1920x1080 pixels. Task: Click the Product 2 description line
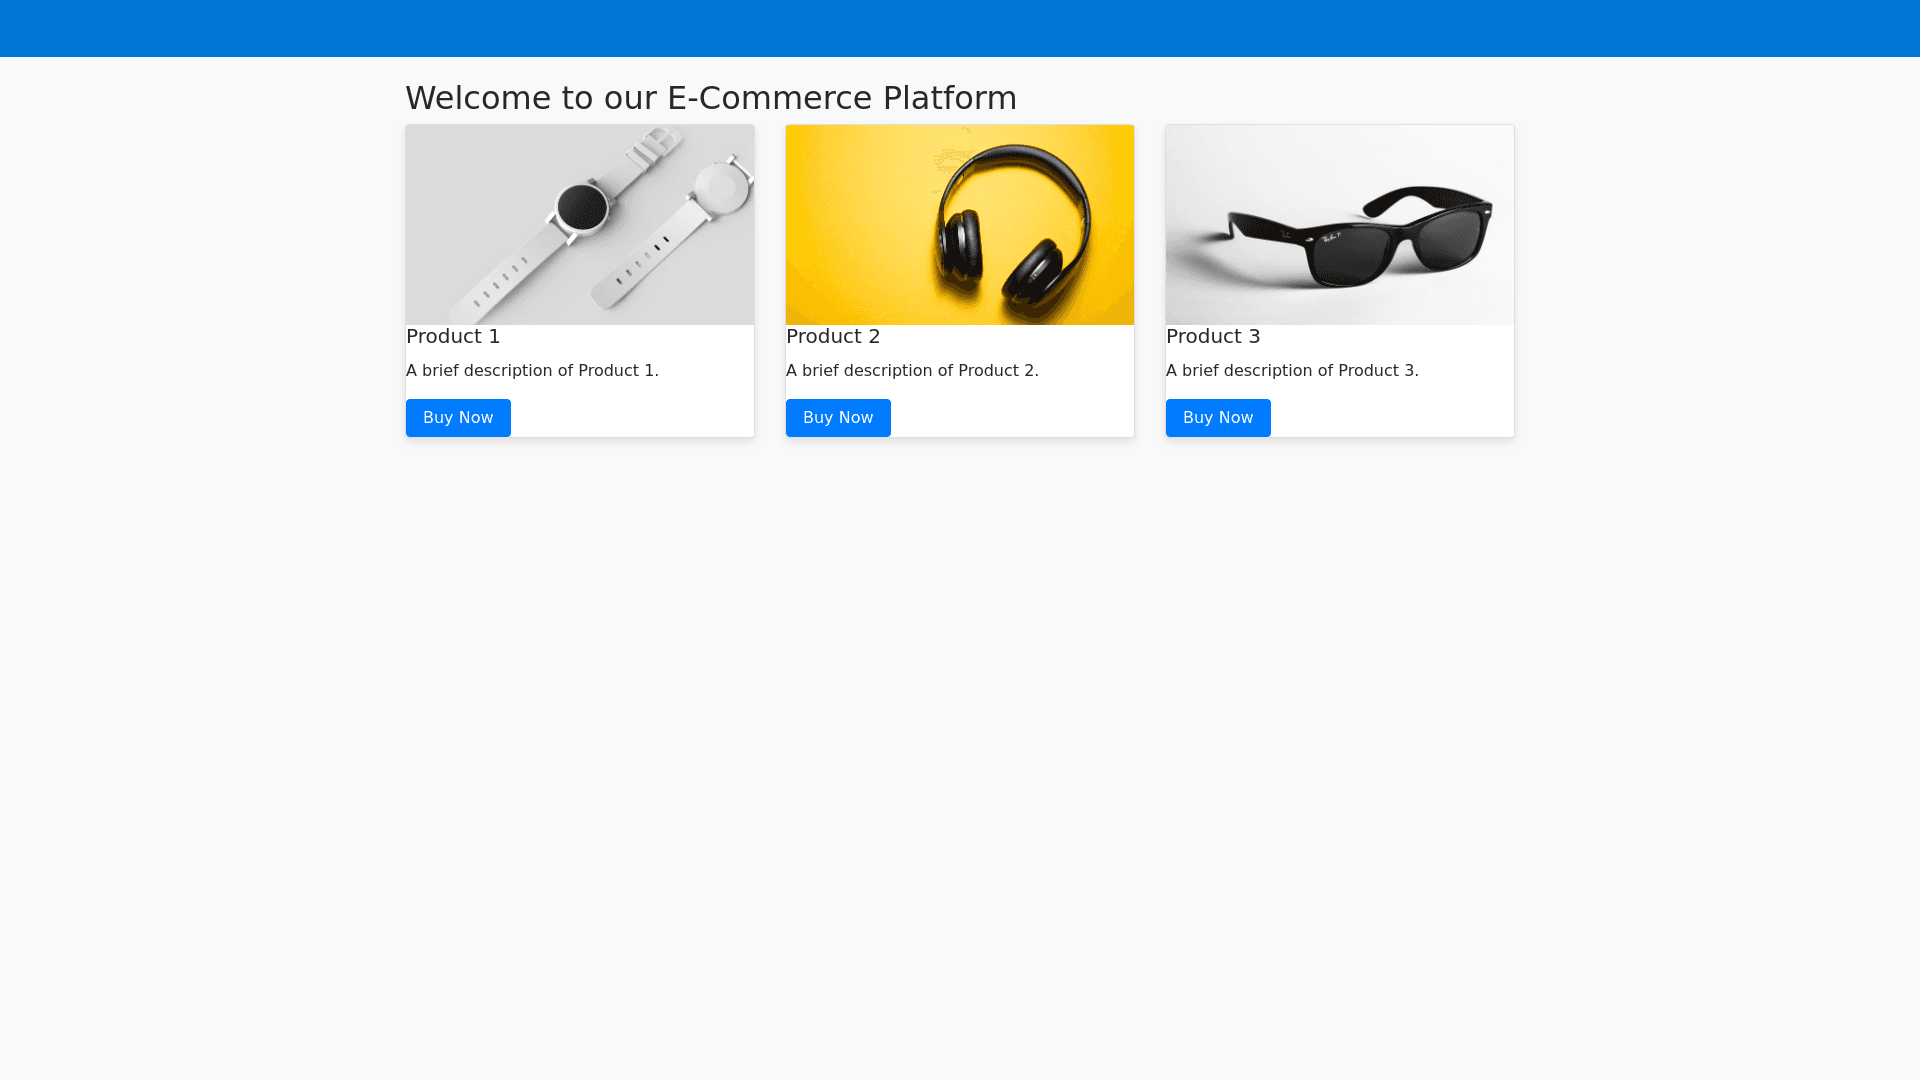[912, 371]
